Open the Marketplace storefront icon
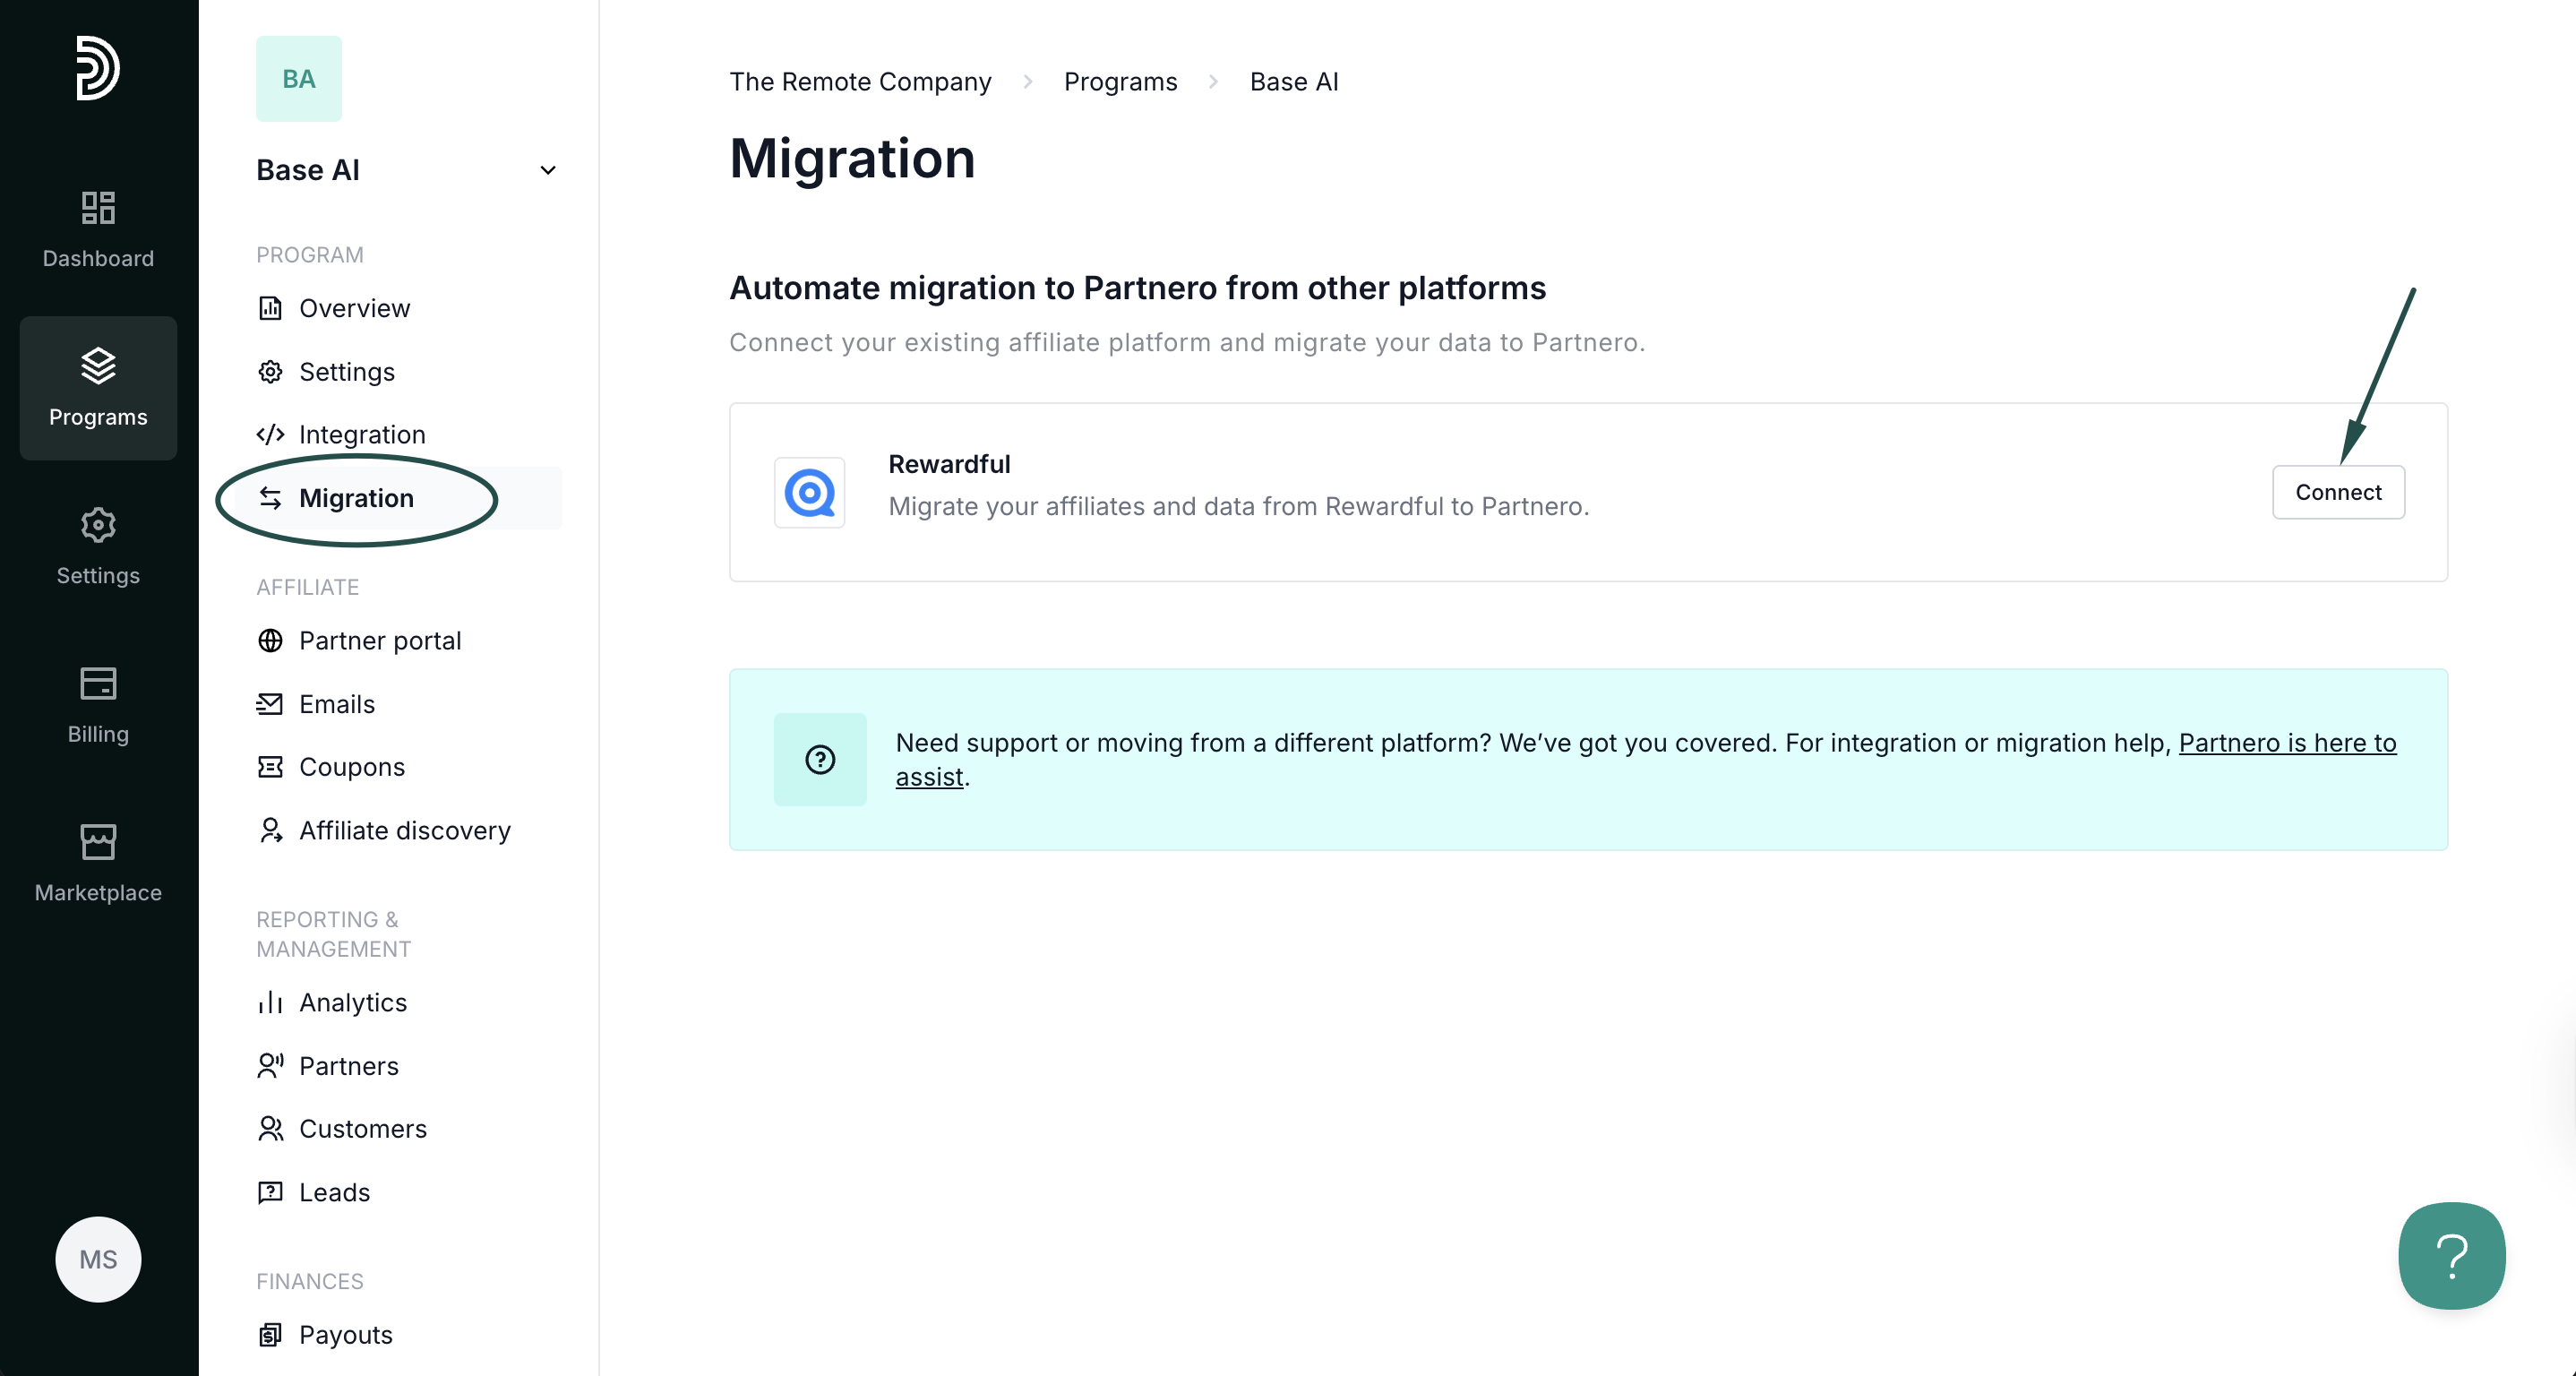Viewport: 2576px width, 1376px height. point(98,843)
